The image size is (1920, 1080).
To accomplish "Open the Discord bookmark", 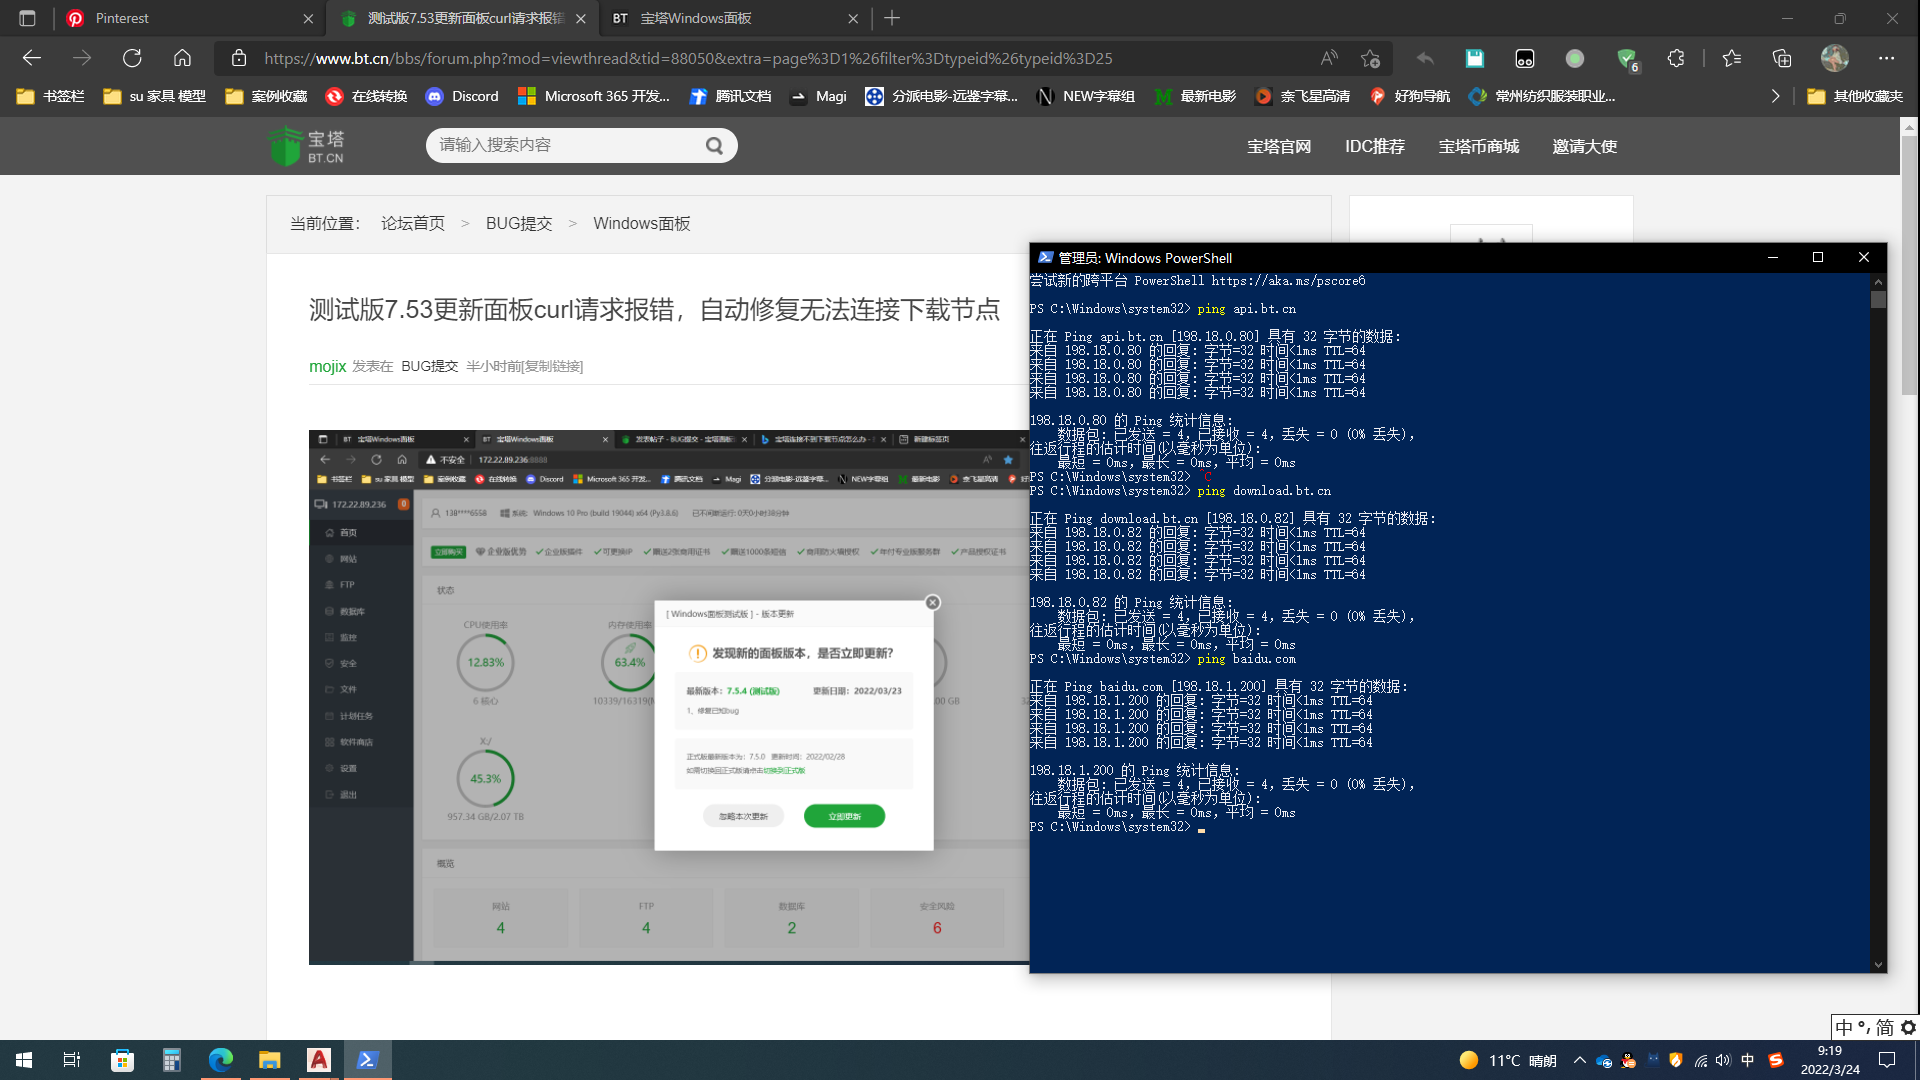I will (x=462, y=96).
